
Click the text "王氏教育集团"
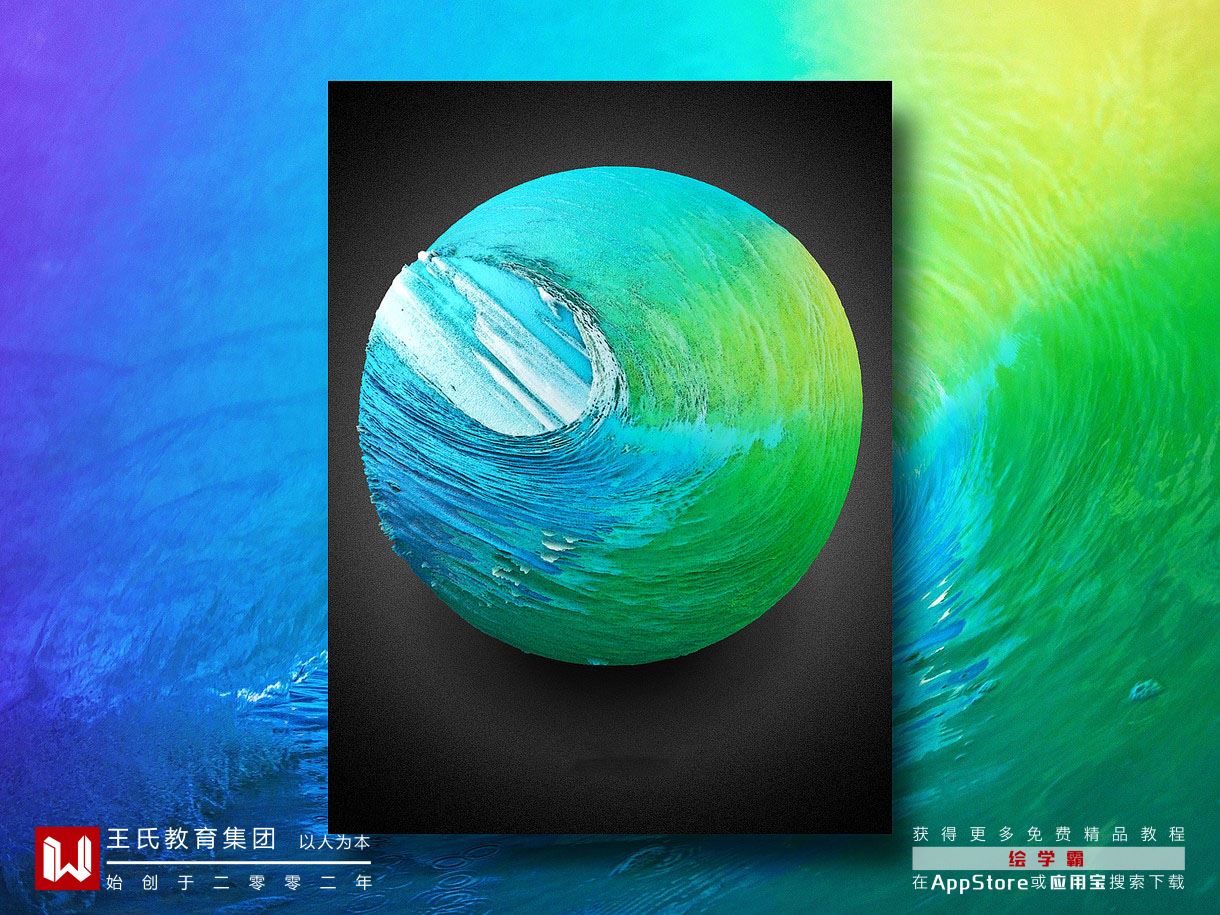point(191,840)
